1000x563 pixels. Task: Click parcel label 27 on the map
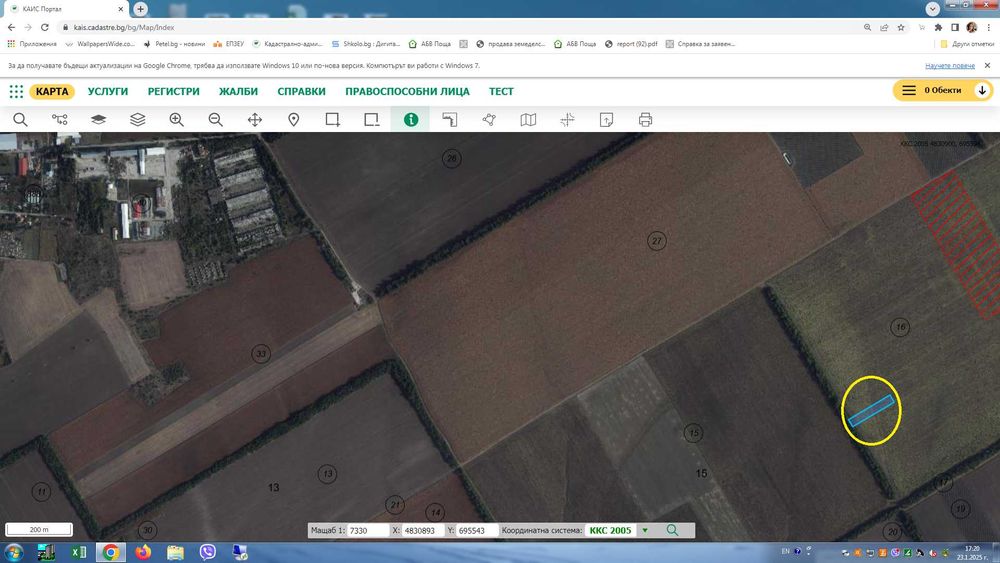coord(657,241)
